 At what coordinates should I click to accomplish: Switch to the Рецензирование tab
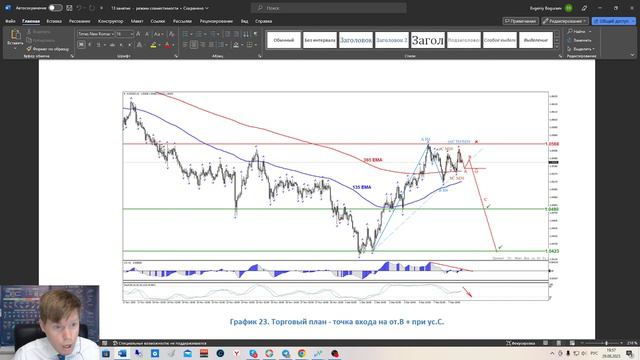tap(216, 21)
